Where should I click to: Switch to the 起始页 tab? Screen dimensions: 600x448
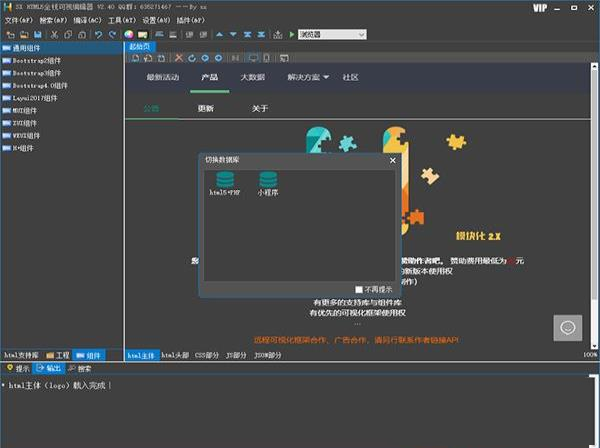(140, 47)
